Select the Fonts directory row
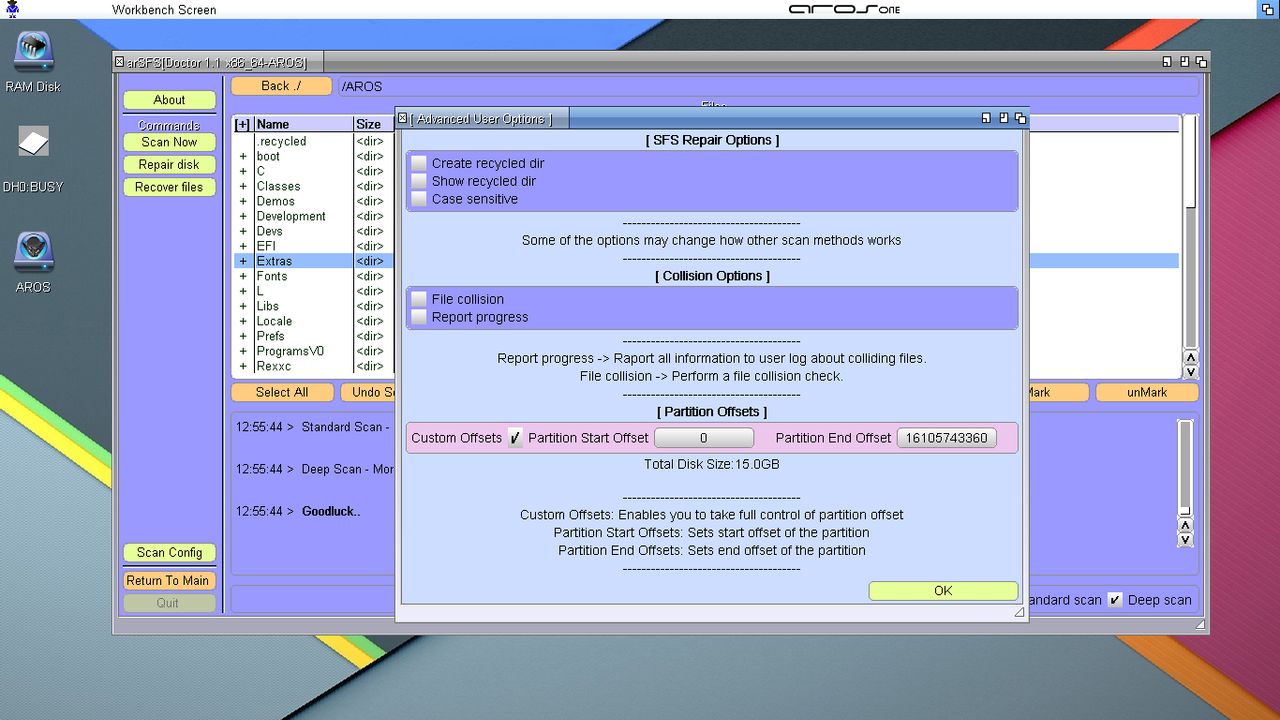 314,276
